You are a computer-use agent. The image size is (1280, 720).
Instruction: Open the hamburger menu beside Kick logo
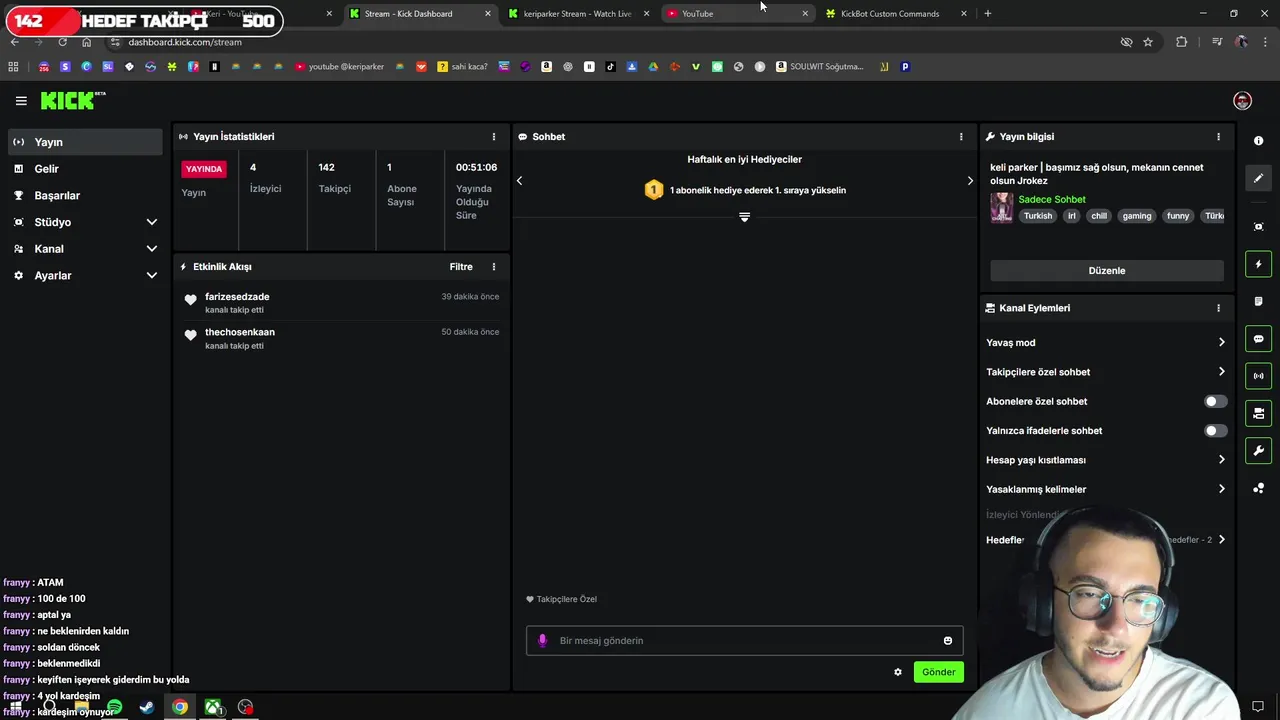pyautogui.click(x=21, y=101)
